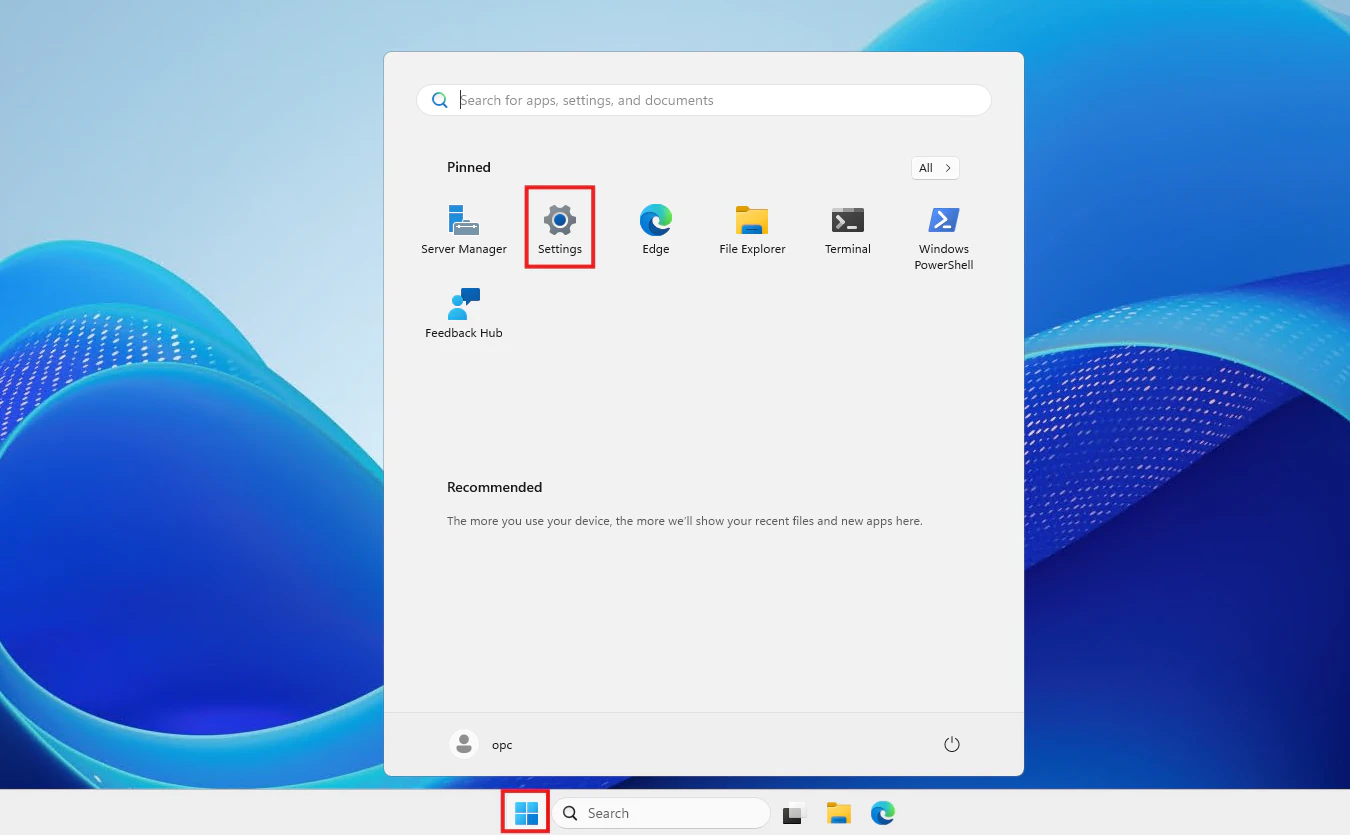Click the Pinned section heading

point(469,167)
